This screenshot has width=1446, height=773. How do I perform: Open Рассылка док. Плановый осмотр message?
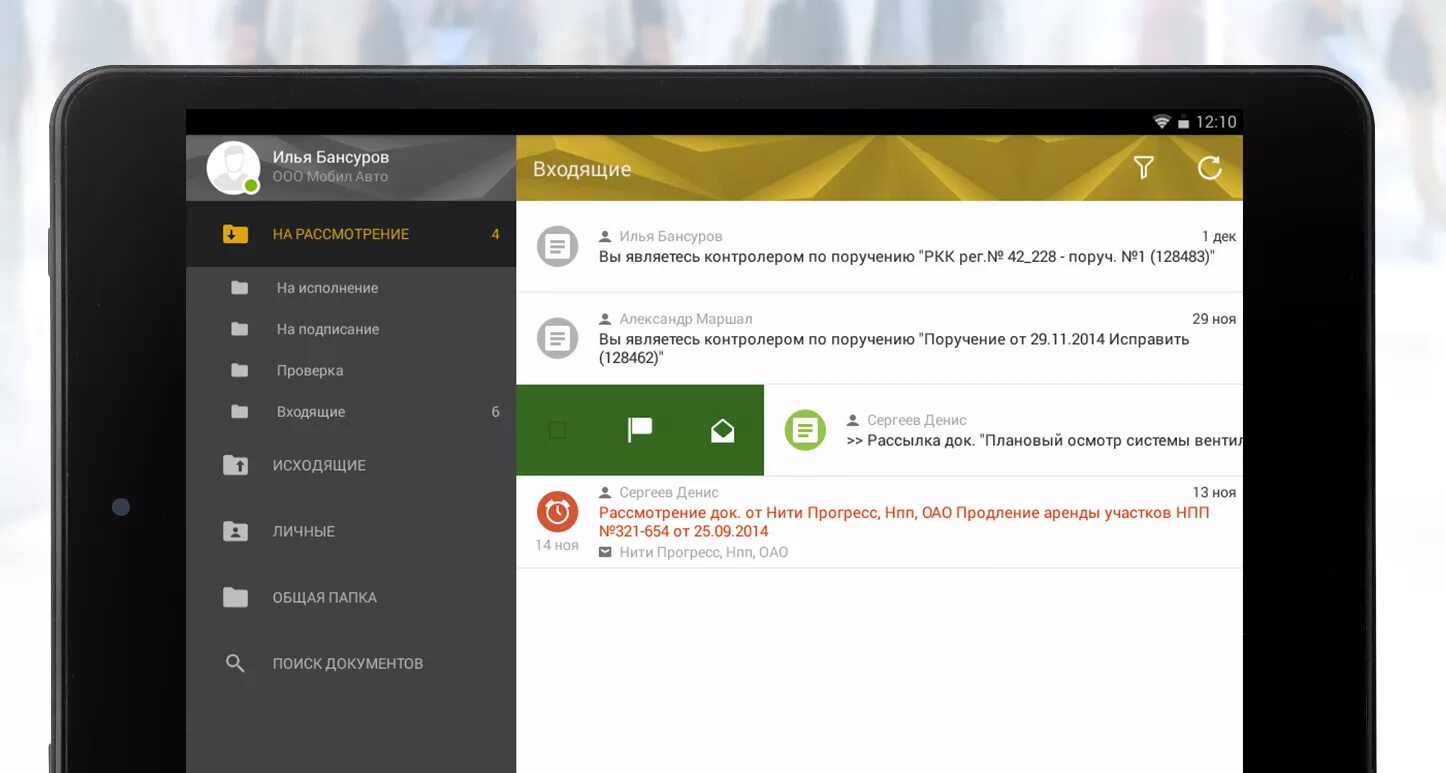pos(1003,430)
